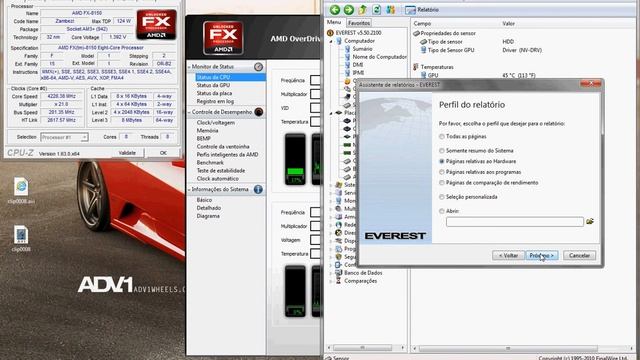
Task: Click the Tipo de Sensor GPU row
Action: coord(451,50)
